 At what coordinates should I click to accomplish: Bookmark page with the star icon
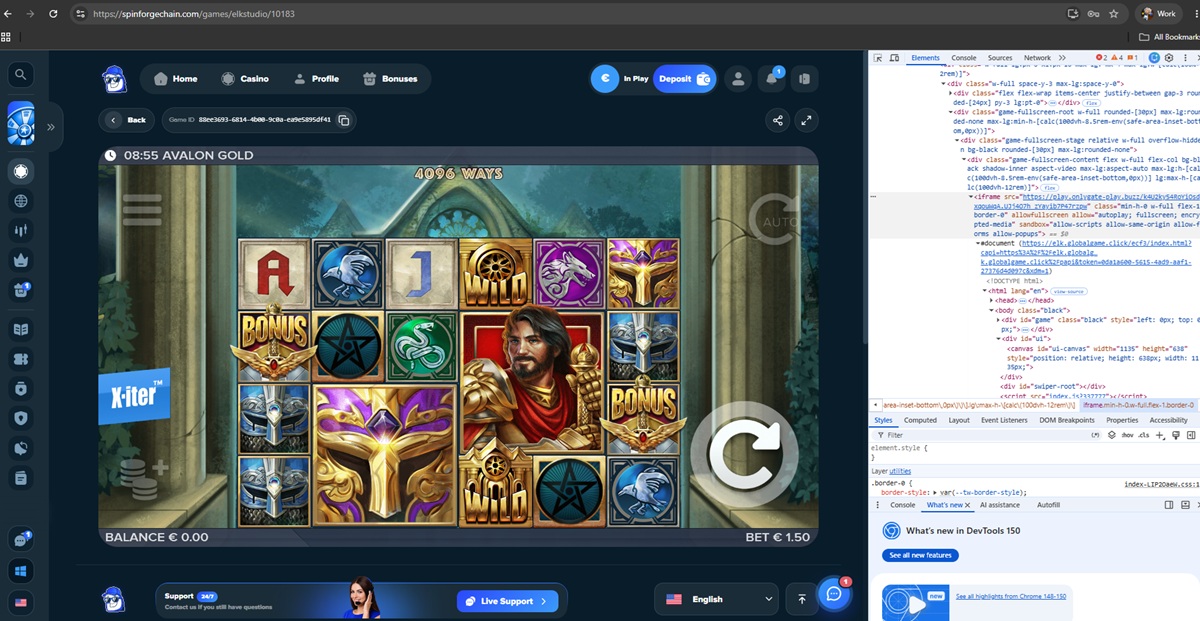click(x=1114, y=14)
